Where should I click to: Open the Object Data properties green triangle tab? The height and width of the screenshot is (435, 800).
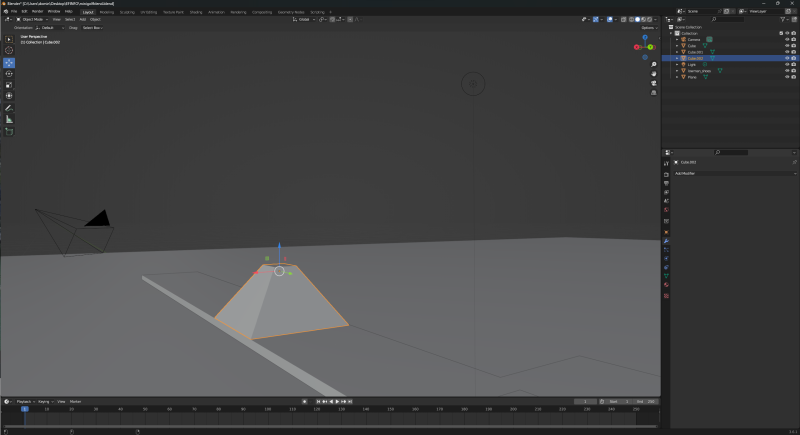(x=666, y=276)
